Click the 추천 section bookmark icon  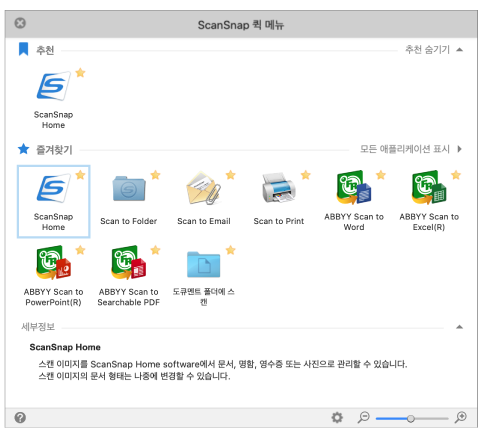(x=23, y=49)
